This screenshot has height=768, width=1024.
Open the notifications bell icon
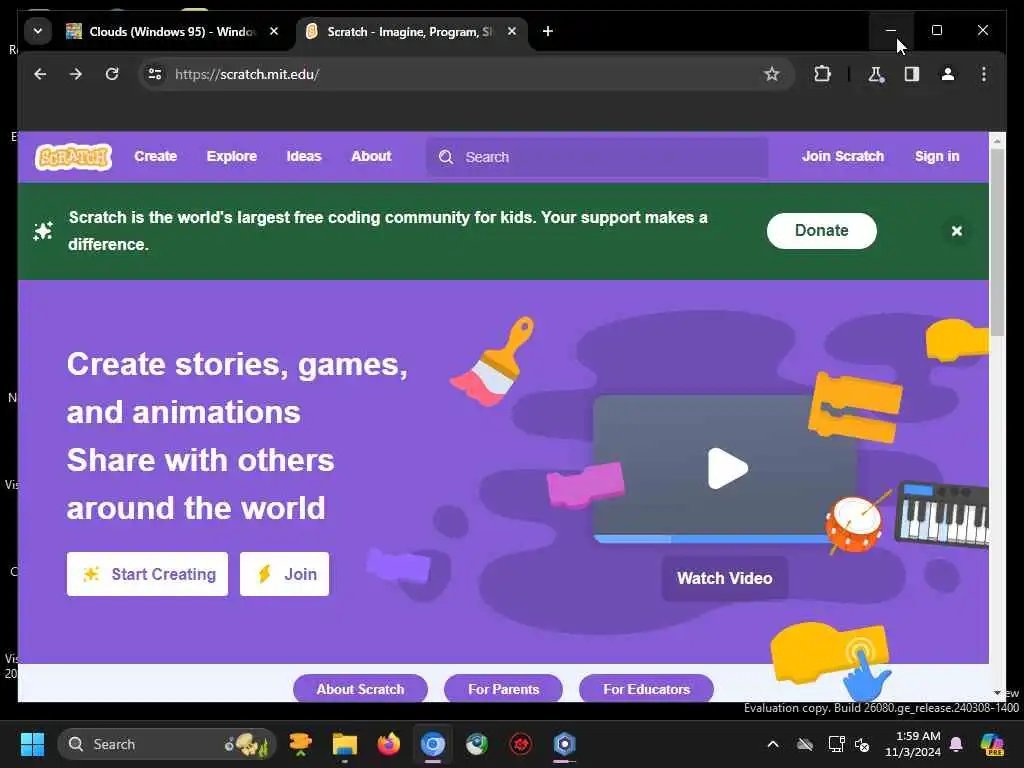(x=956, y=744)
